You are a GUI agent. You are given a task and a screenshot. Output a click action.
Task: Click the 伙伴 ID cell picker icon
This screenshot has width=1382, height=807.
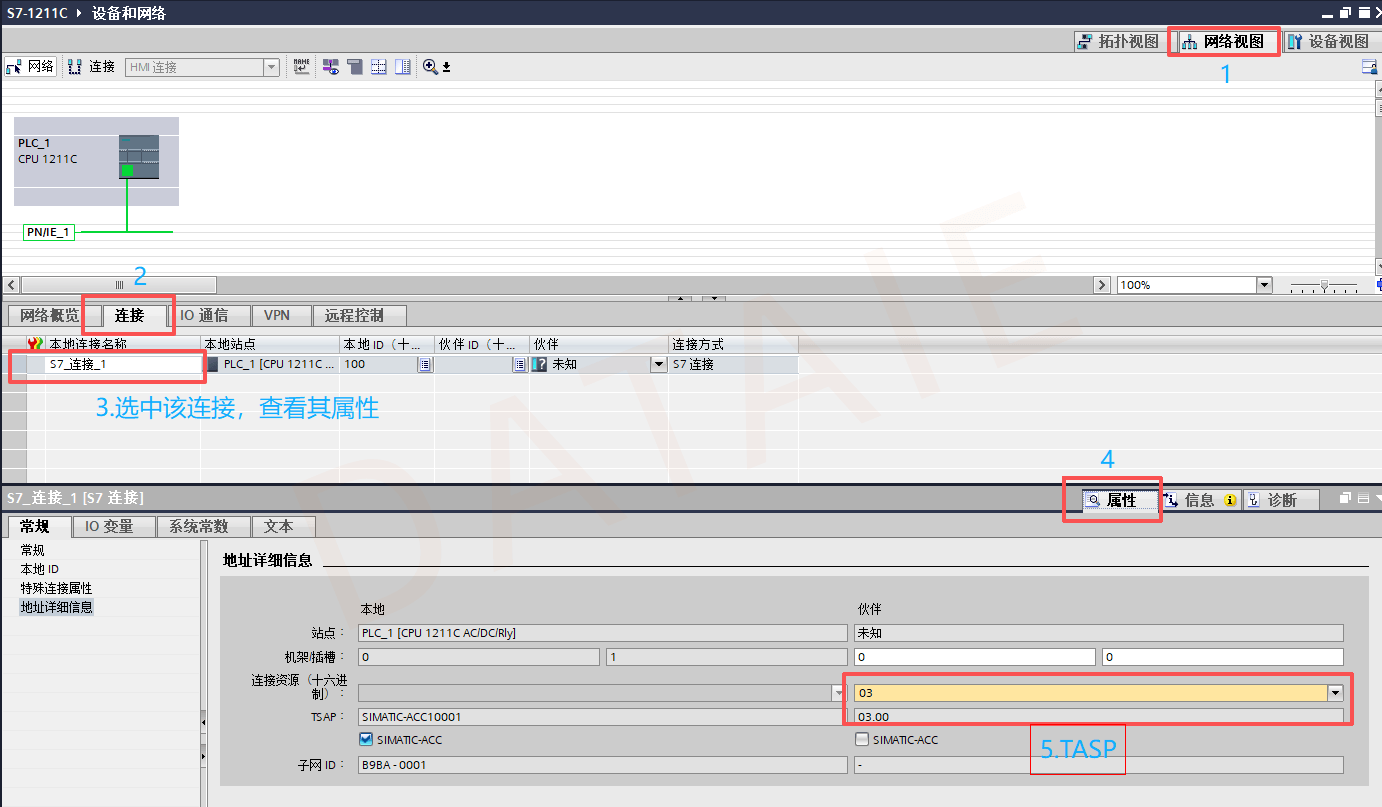[520, 365]
